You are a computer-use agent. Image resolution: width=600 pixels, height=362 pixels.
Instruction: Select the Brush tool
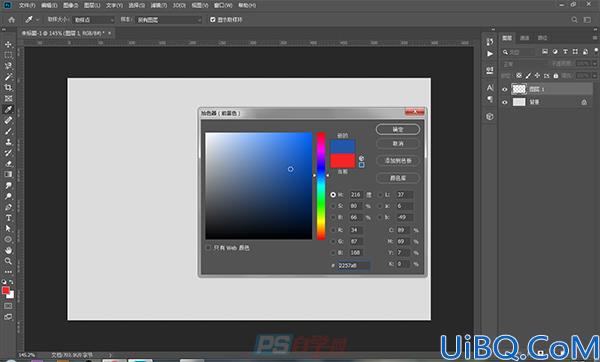pyautogui.click(x=8, y=131)
